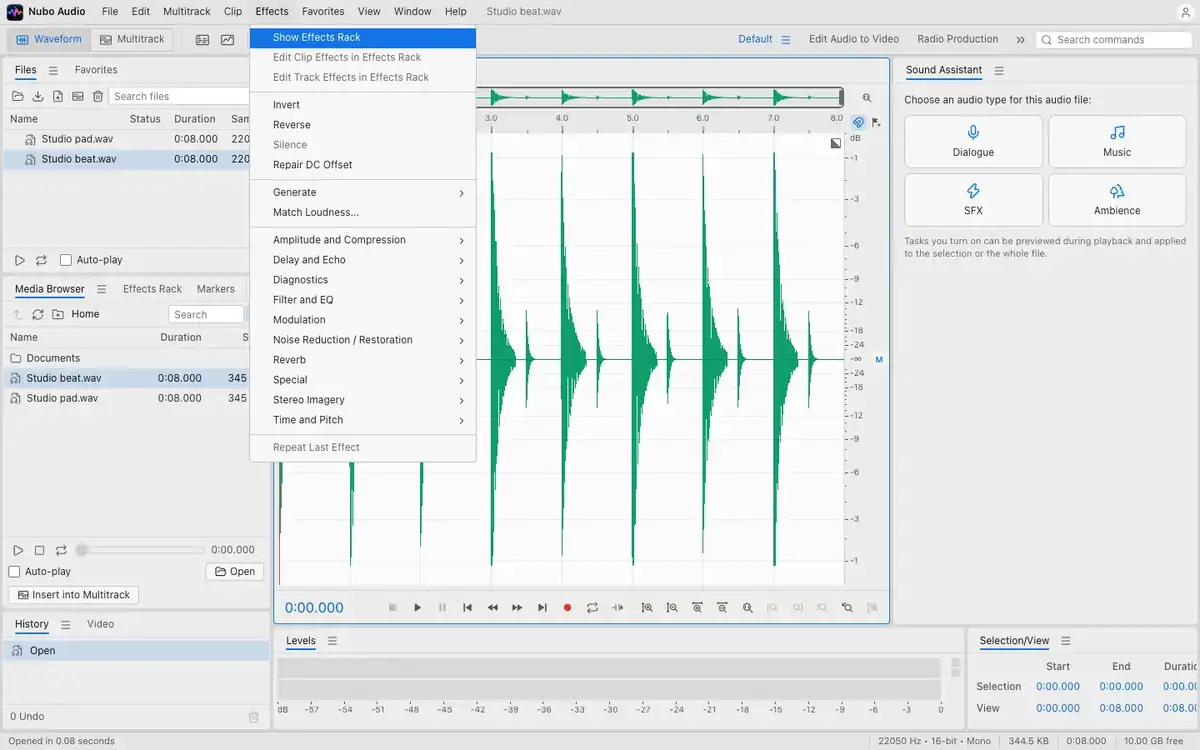Select Dialogue audio type
Viewport: 1200px width, 750px height.
[x=973, y=141]
